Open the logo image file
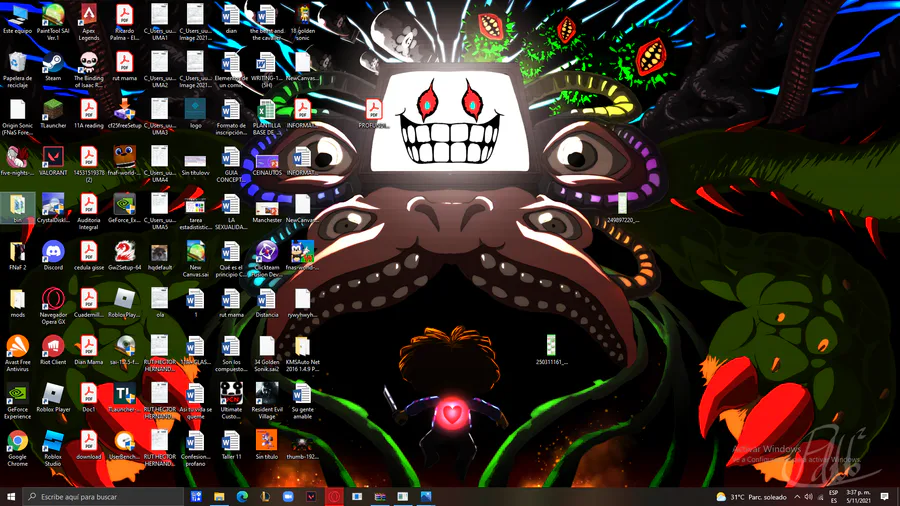900x506 pixels. (195, 114)
